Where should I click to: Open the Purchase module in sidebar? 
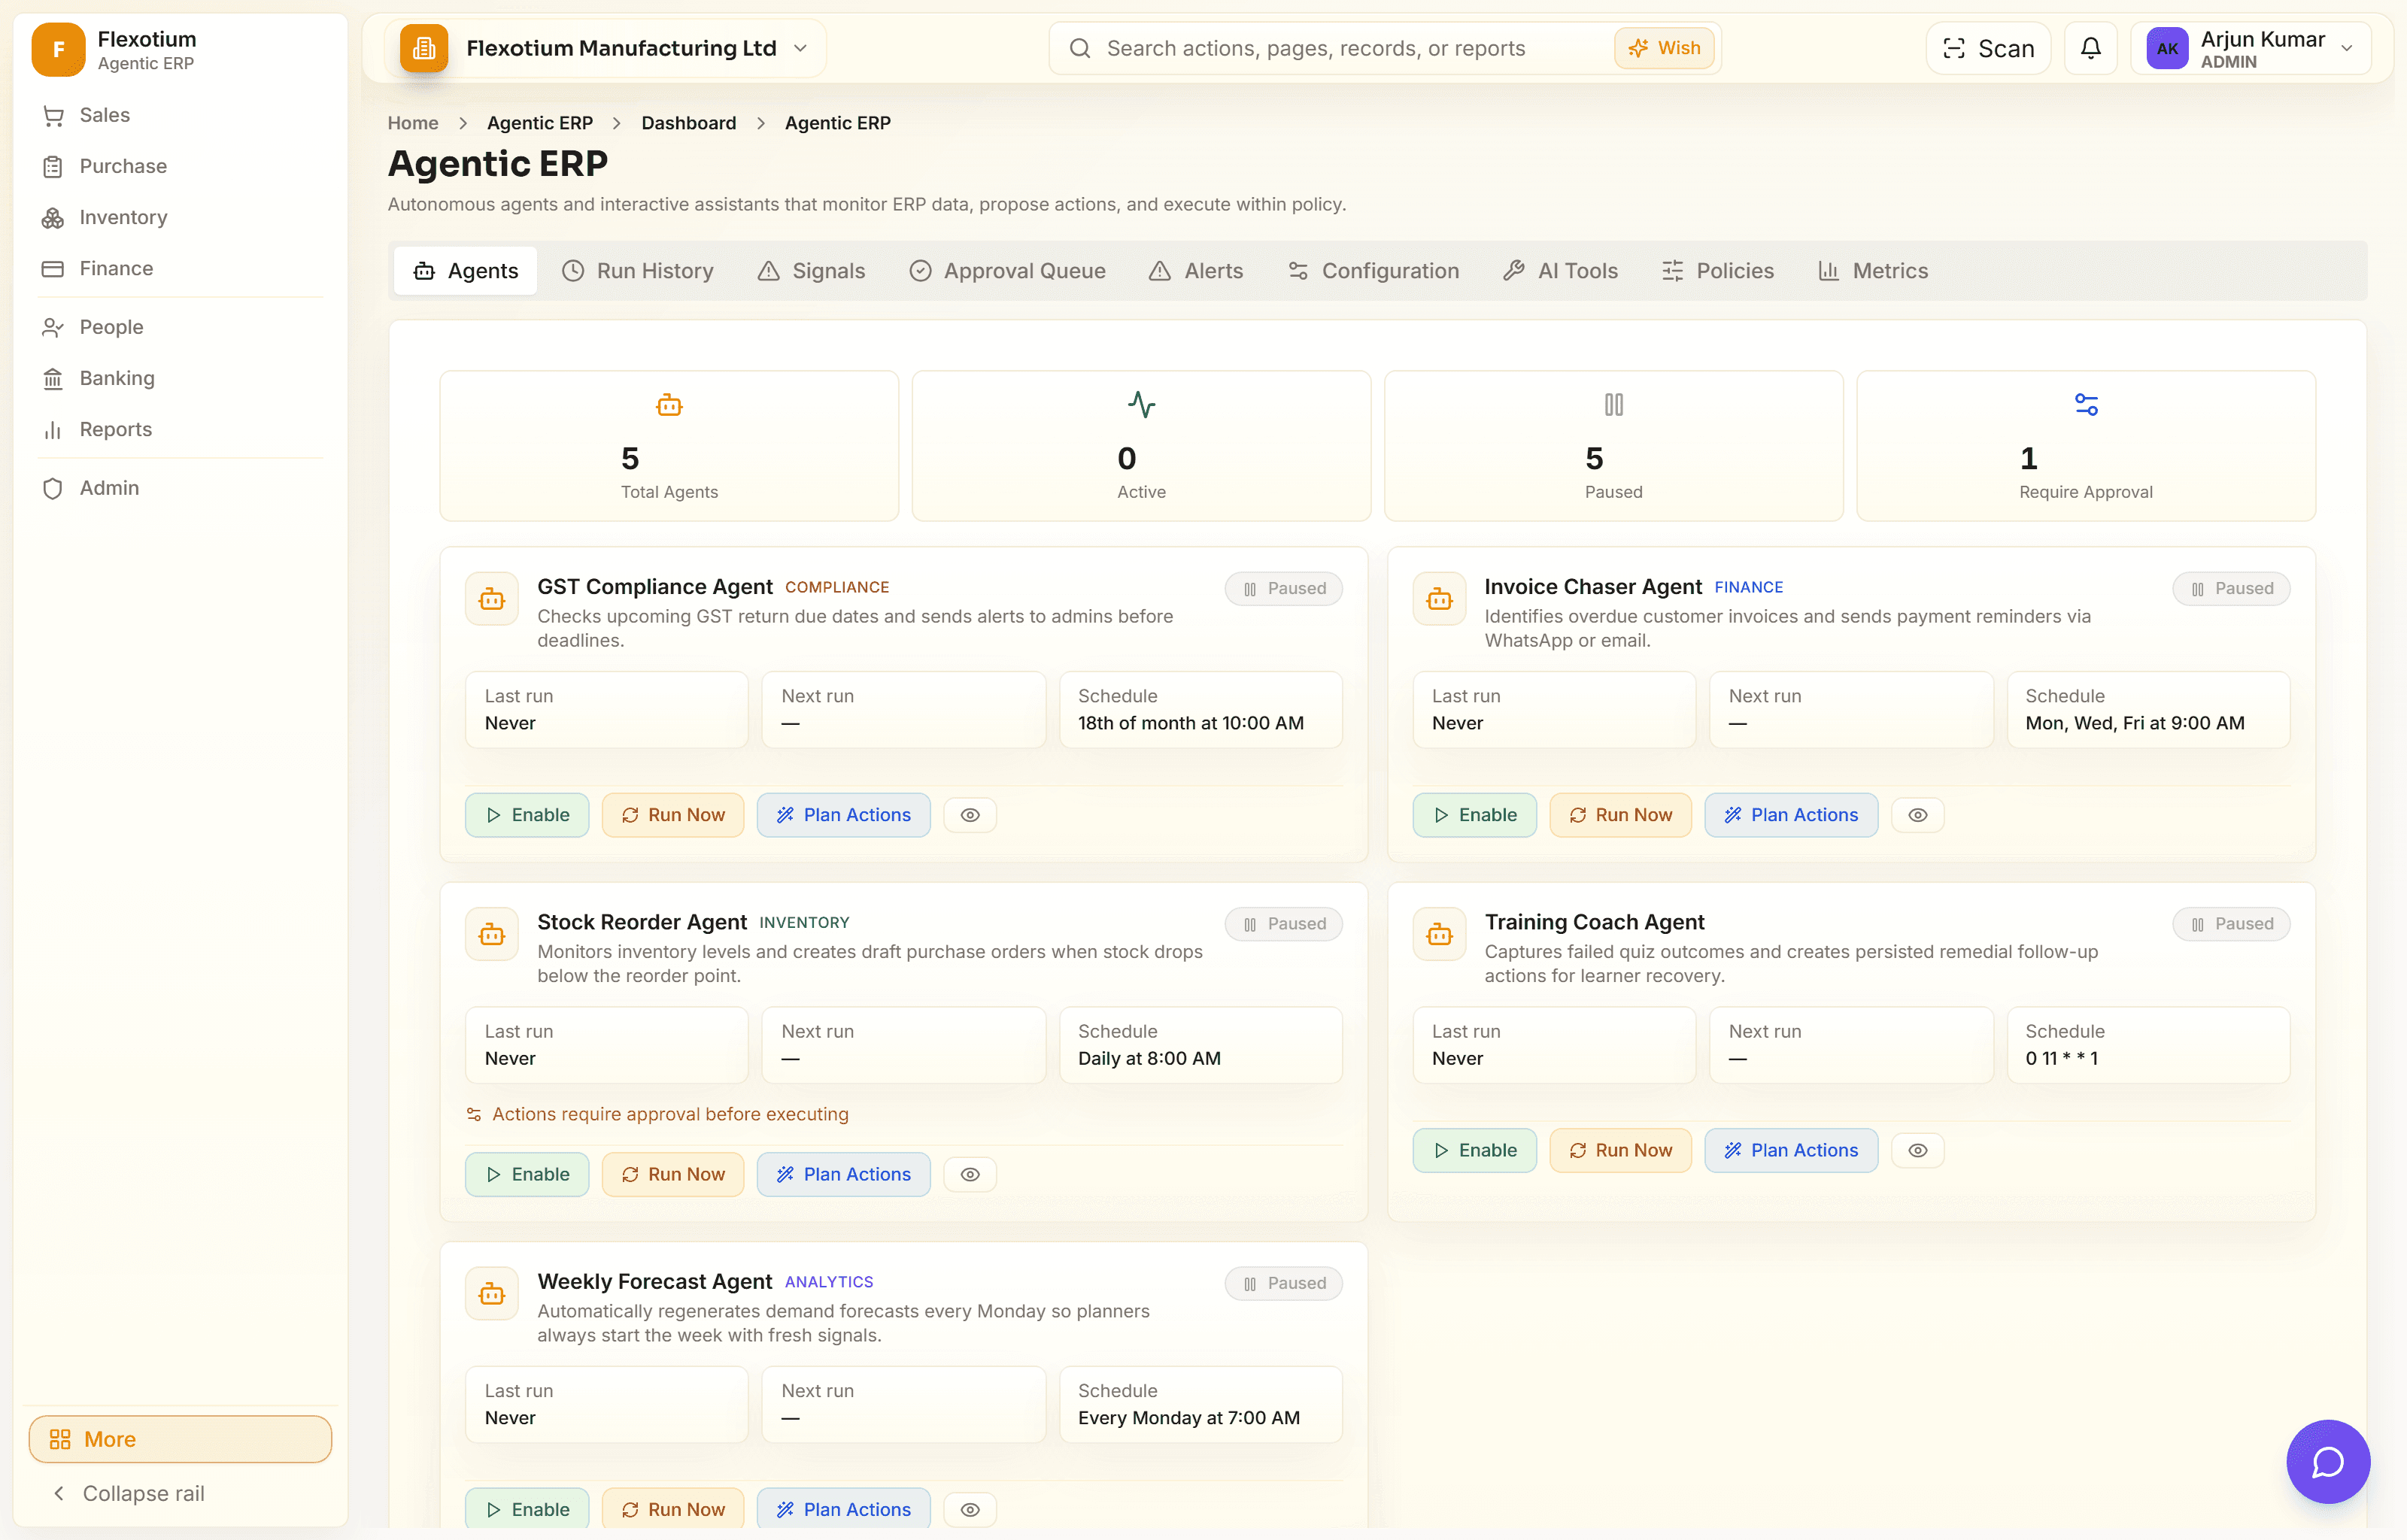coord(180,166)
